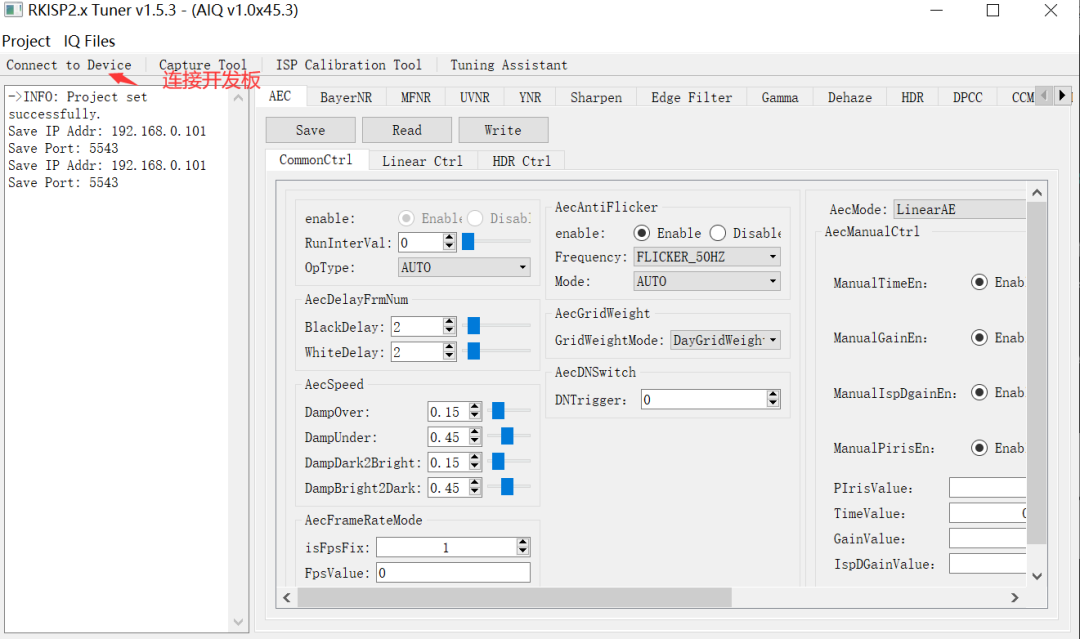Viewport: 1080px width, 639px height.
Task: Open the Frequency FLICKER_50HZ dropdown
Action: tap(707, 257)
